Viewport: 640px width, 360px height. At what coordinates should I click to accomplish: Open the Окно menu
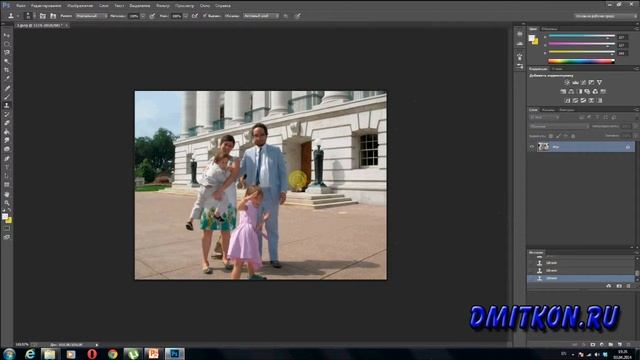205,6
